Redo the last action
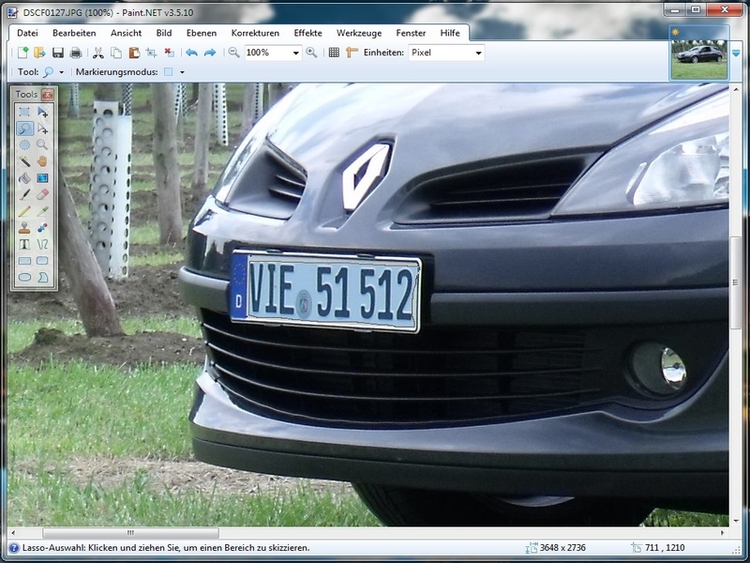 pyautogui.click(x=210, y=53)
